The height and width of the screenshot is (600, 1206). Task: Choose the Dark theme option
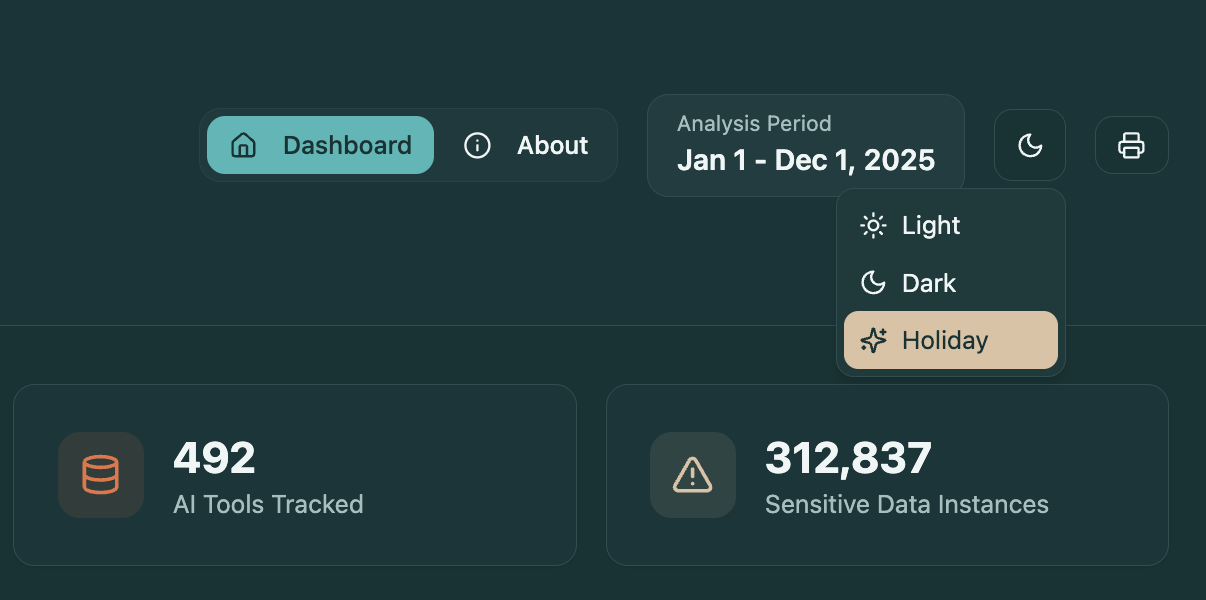point(951,283)
